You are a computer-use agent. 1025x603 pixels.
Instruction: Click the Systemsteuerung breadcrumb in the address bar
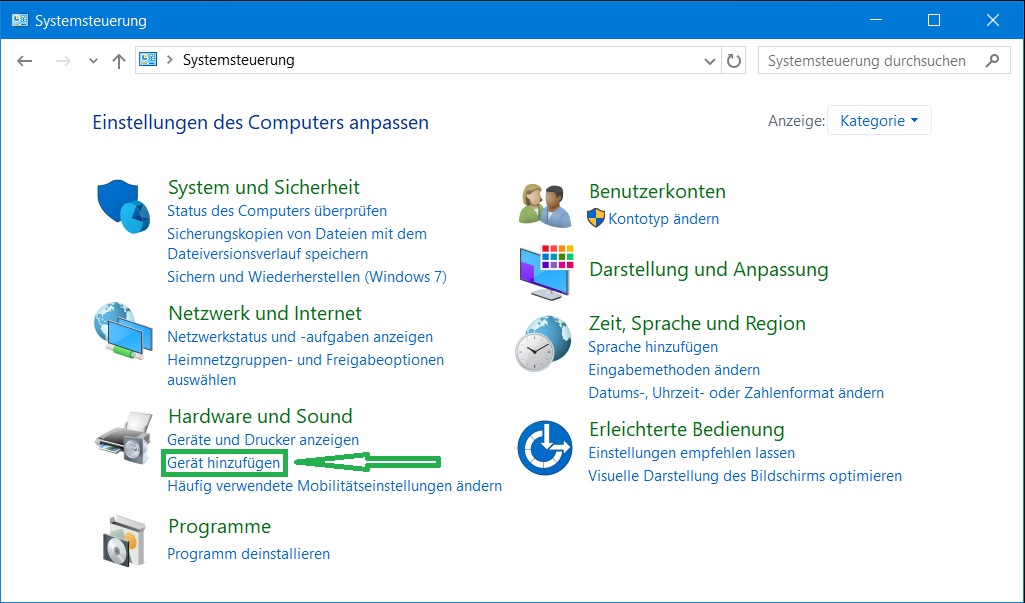(239, 60)
